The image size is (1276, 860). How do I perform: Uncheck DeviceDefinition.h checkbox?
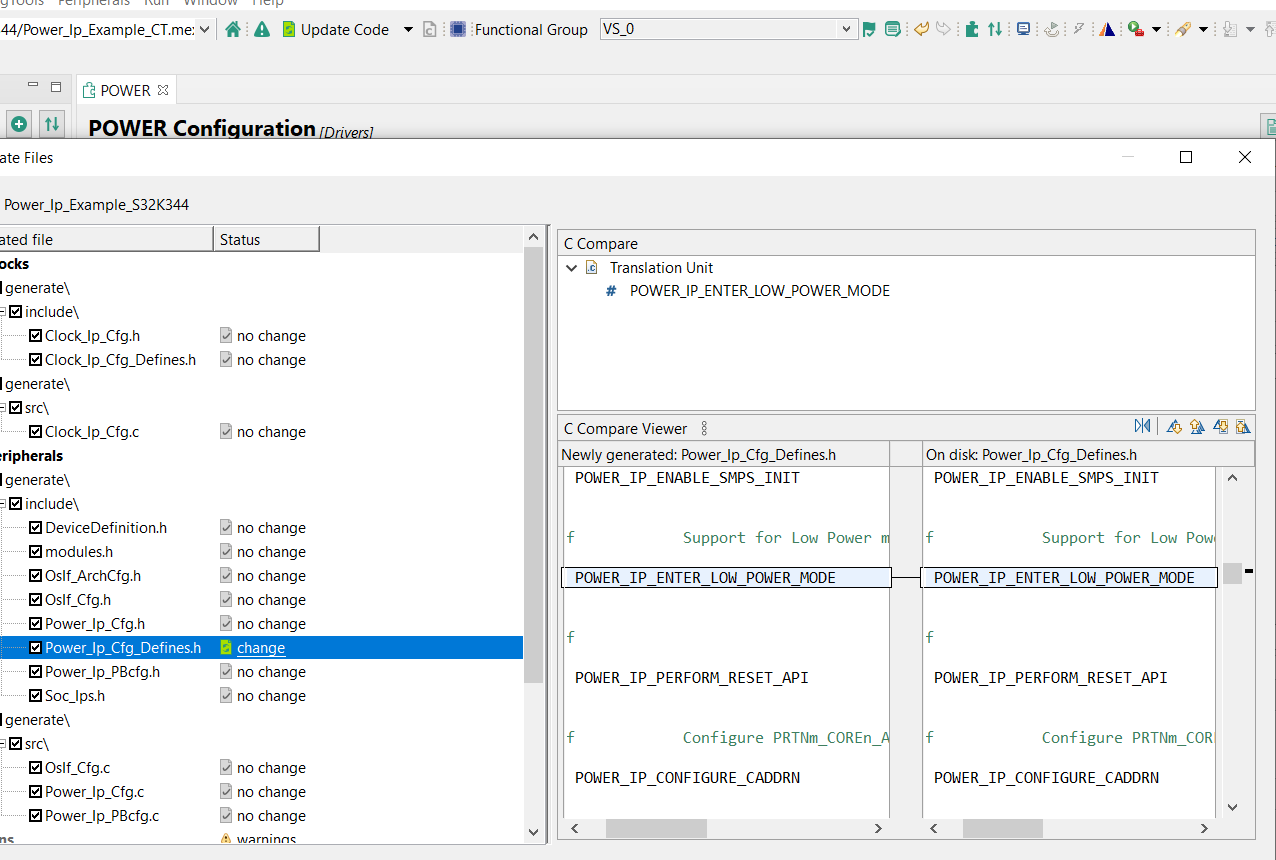35,528
